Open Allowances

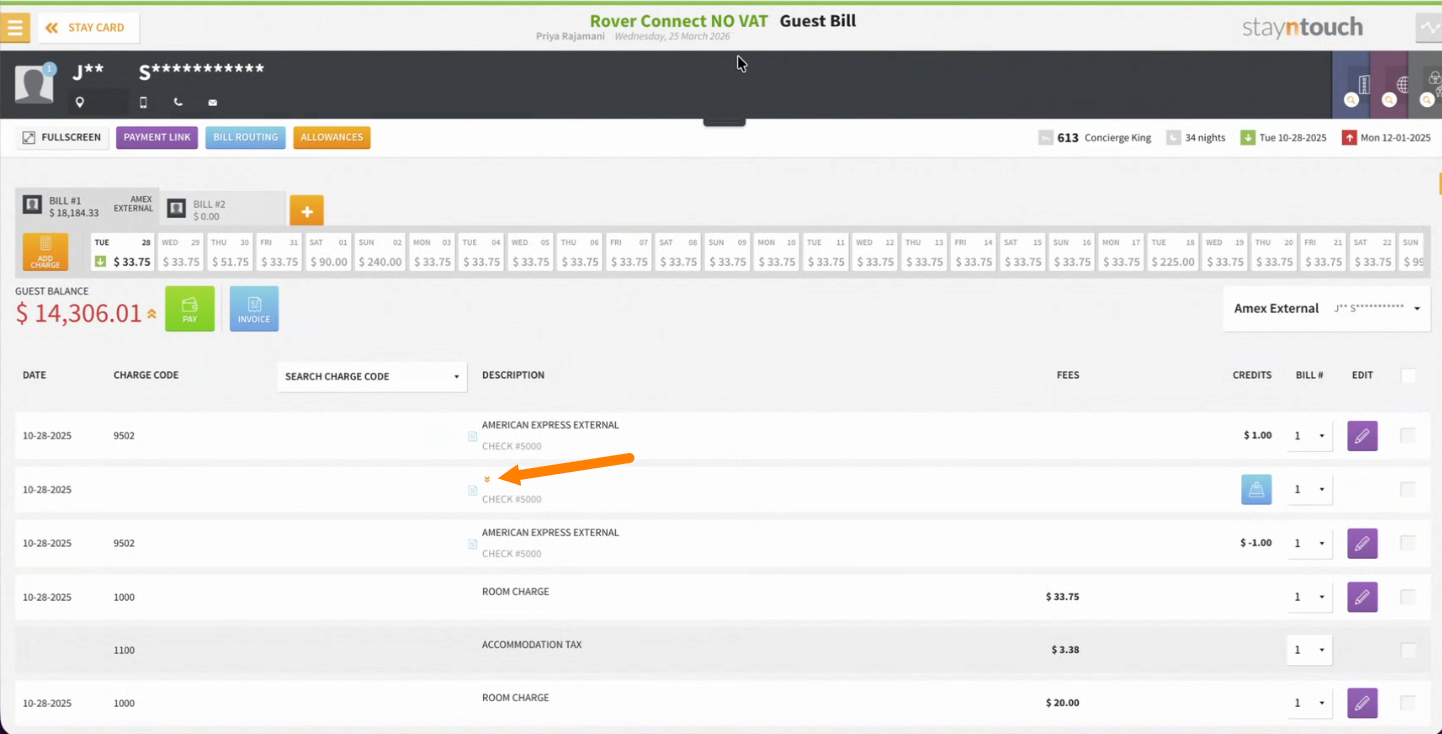332,138
